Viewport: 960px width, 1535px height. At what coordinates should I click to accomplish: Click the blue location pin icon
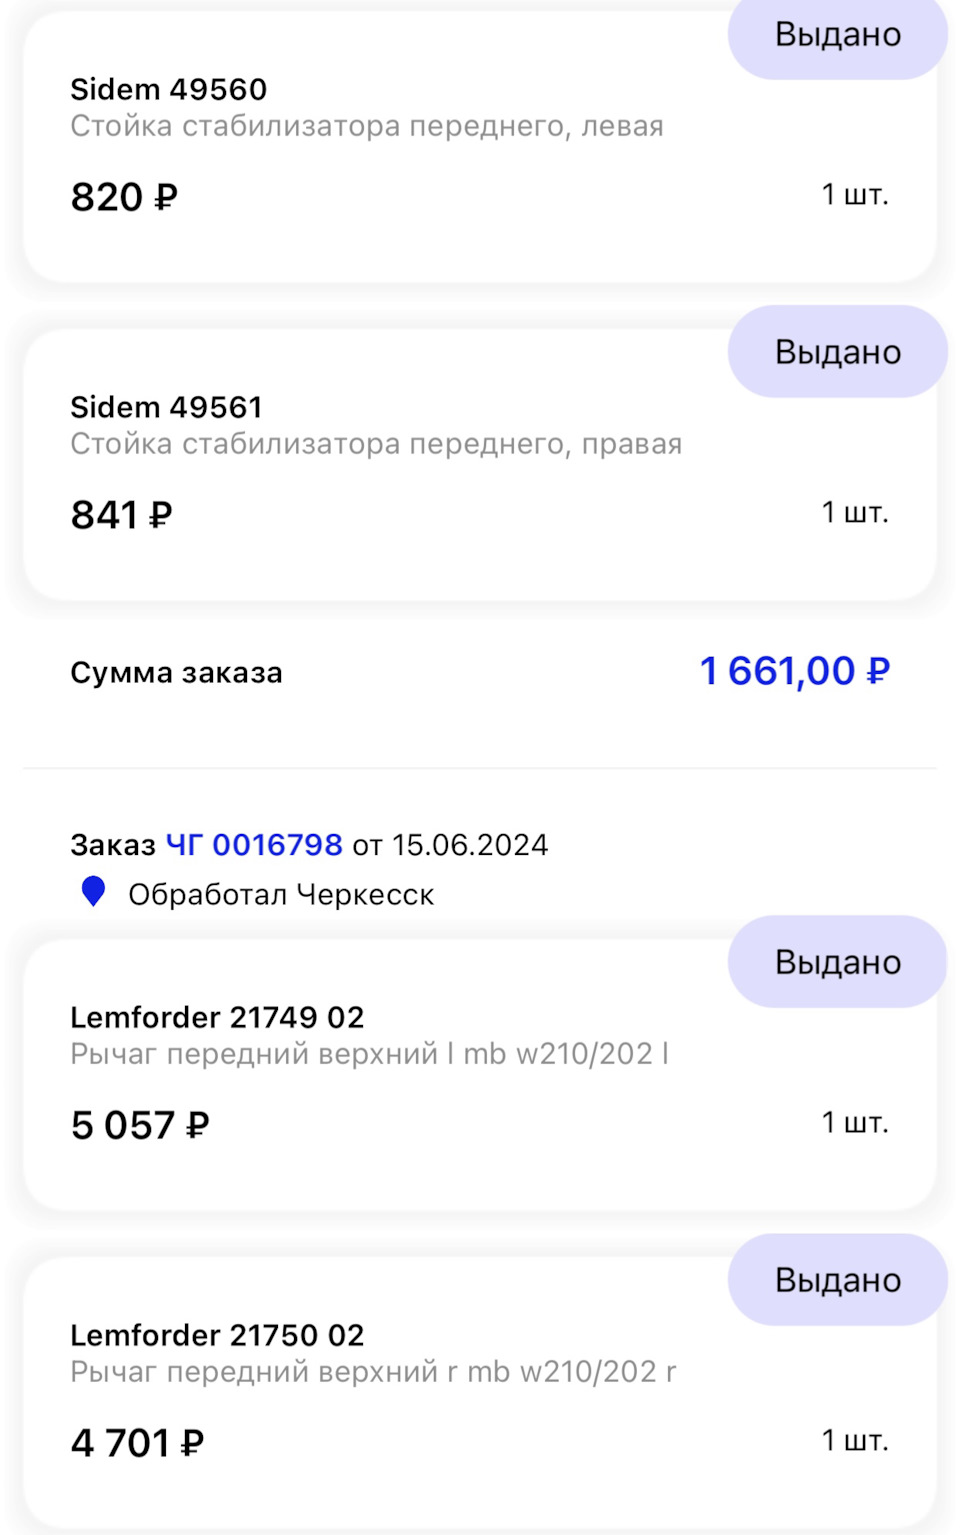[93, 891]
